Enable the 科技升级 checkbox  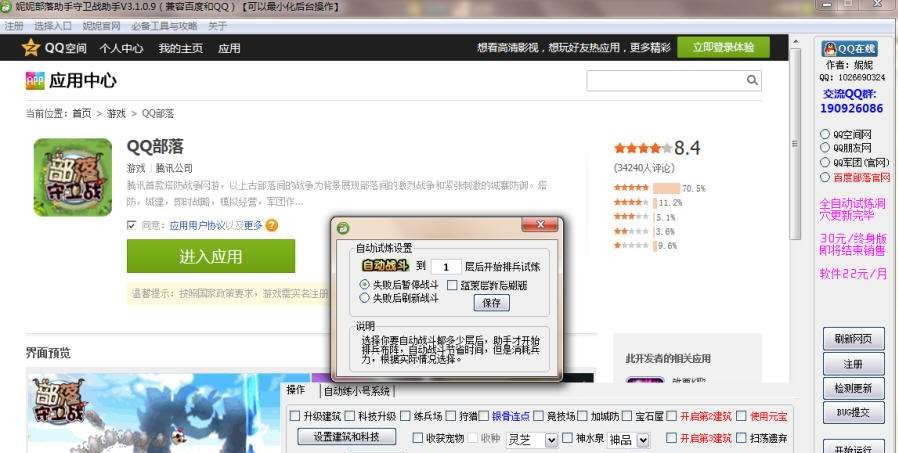(350, 416)
